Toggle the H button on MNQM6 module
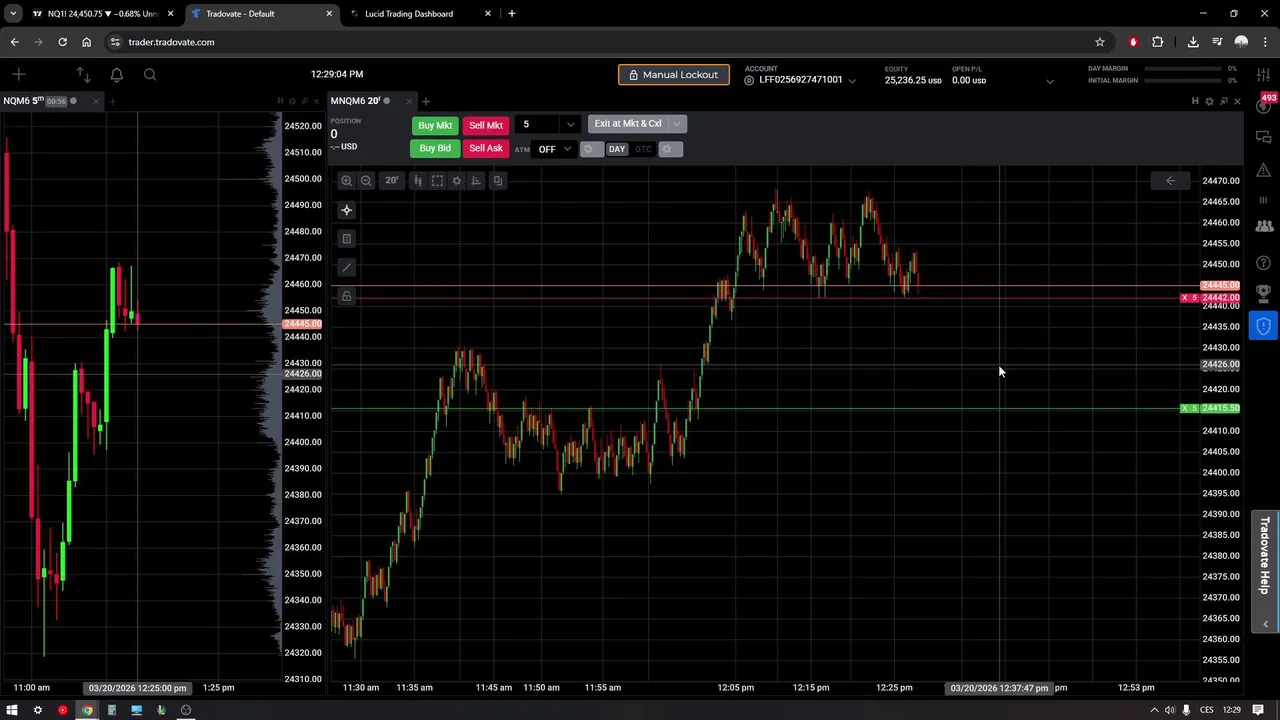 pyautogui.click(x=1195, y=101)
